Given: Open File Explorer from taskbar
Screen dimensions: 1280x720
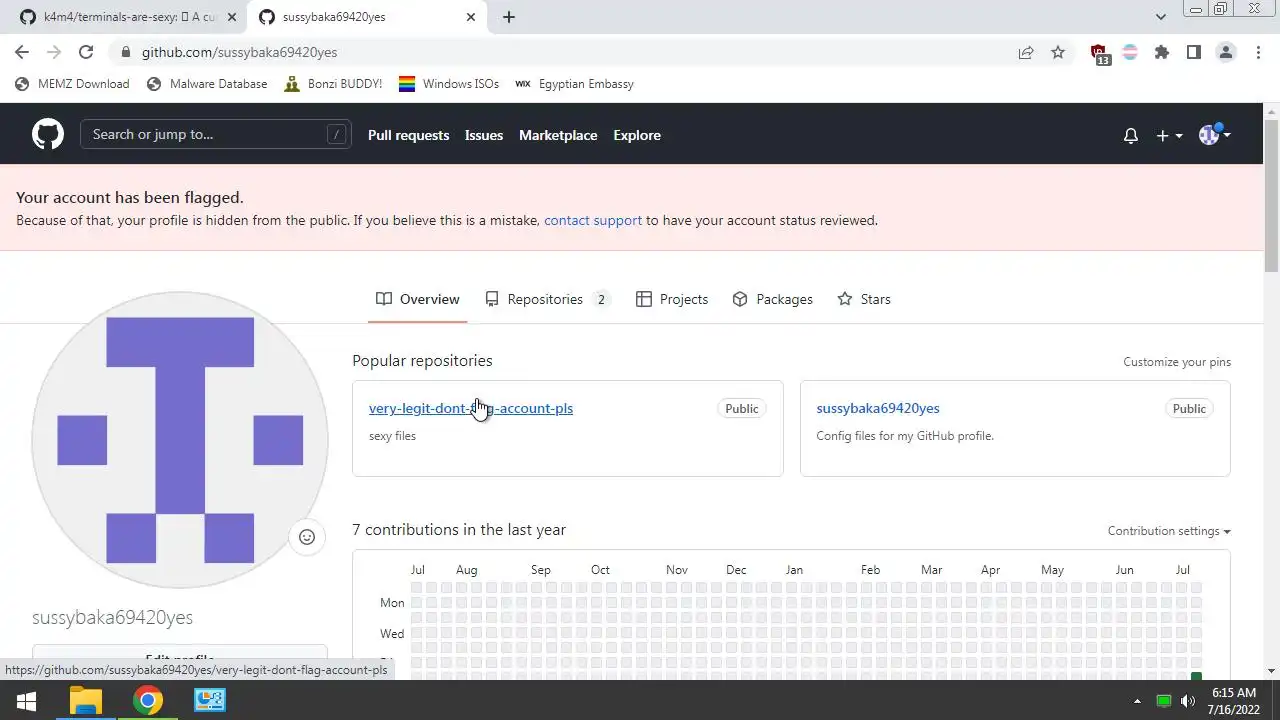Looking at the screenshot, I should tap(86, 701).
